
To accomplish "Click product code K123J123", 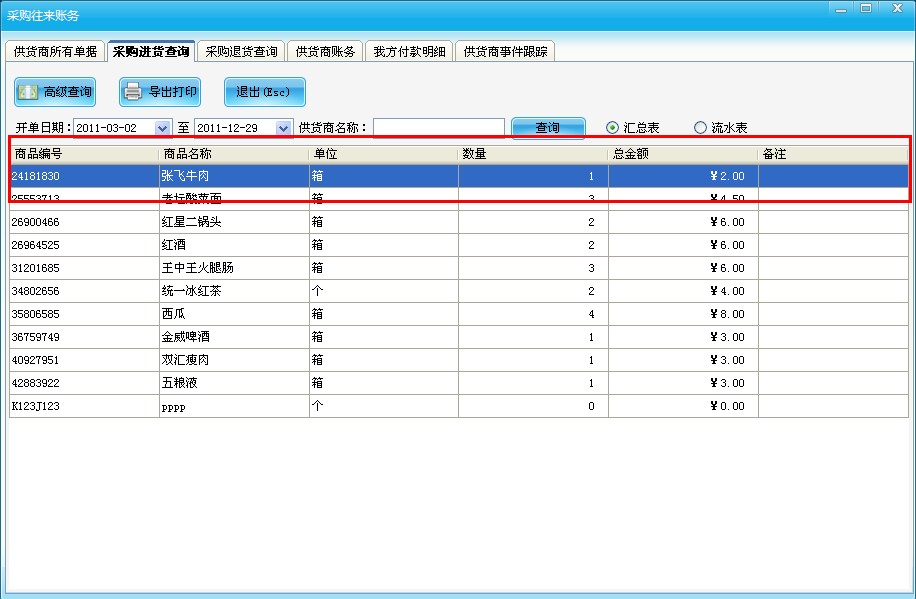I will pyautogui.click(x=36, y=406).
